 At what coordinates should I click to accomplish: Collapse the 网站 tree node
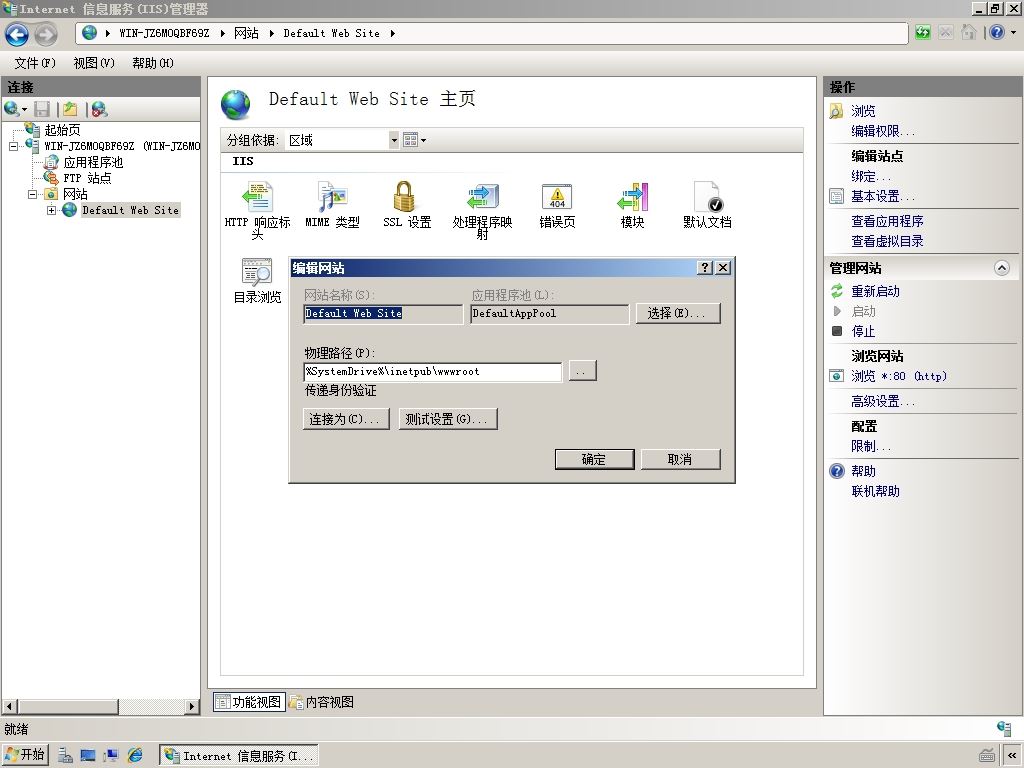click(32, 194)
